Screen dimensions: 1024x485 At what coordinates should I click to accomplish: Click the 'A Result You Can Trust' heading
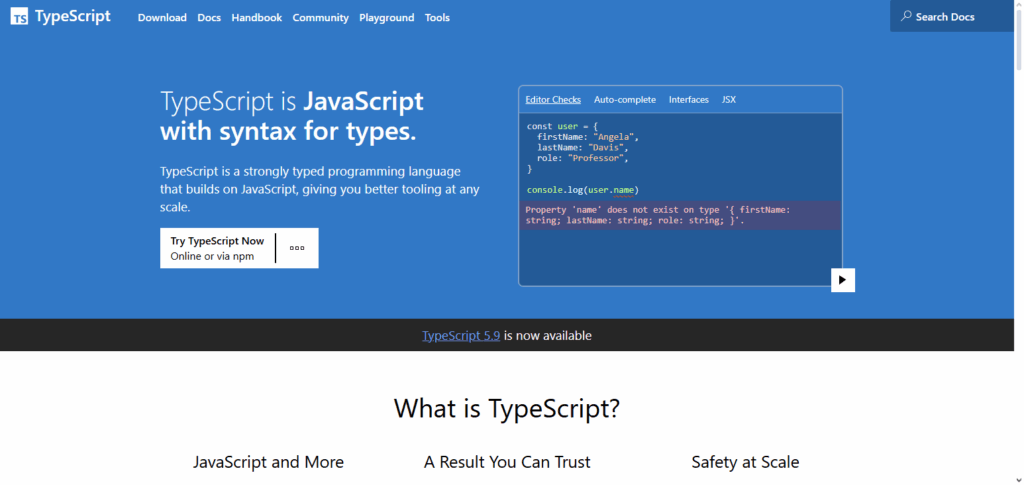(507, 462)
